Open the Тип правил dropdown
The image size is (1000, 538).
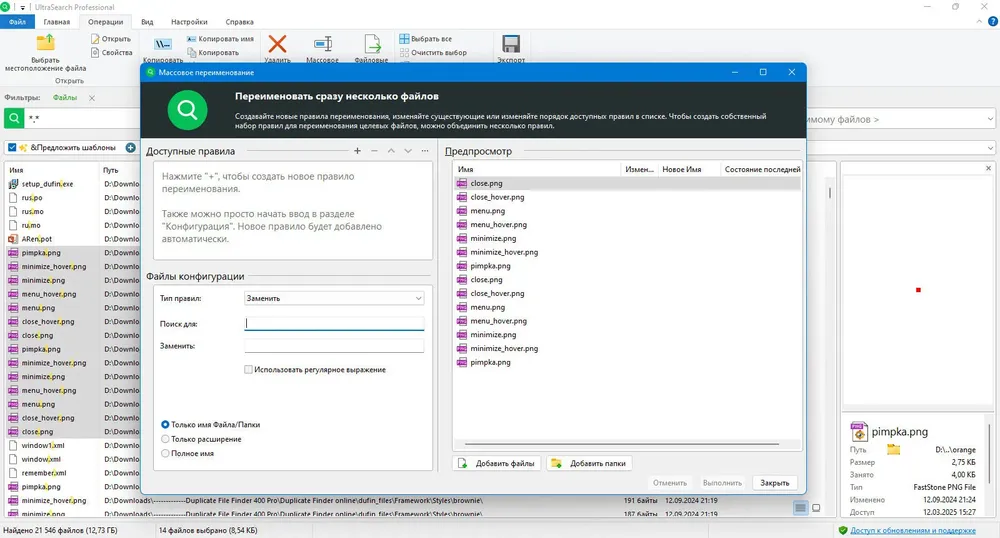(334, 298)
